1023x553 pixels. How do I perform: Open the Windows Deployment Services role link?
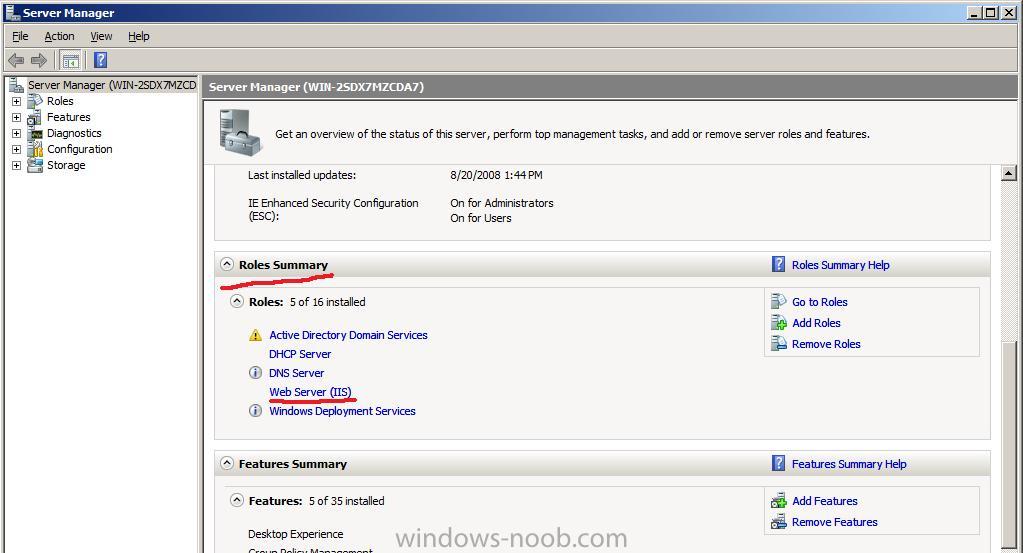pos(343,411)
